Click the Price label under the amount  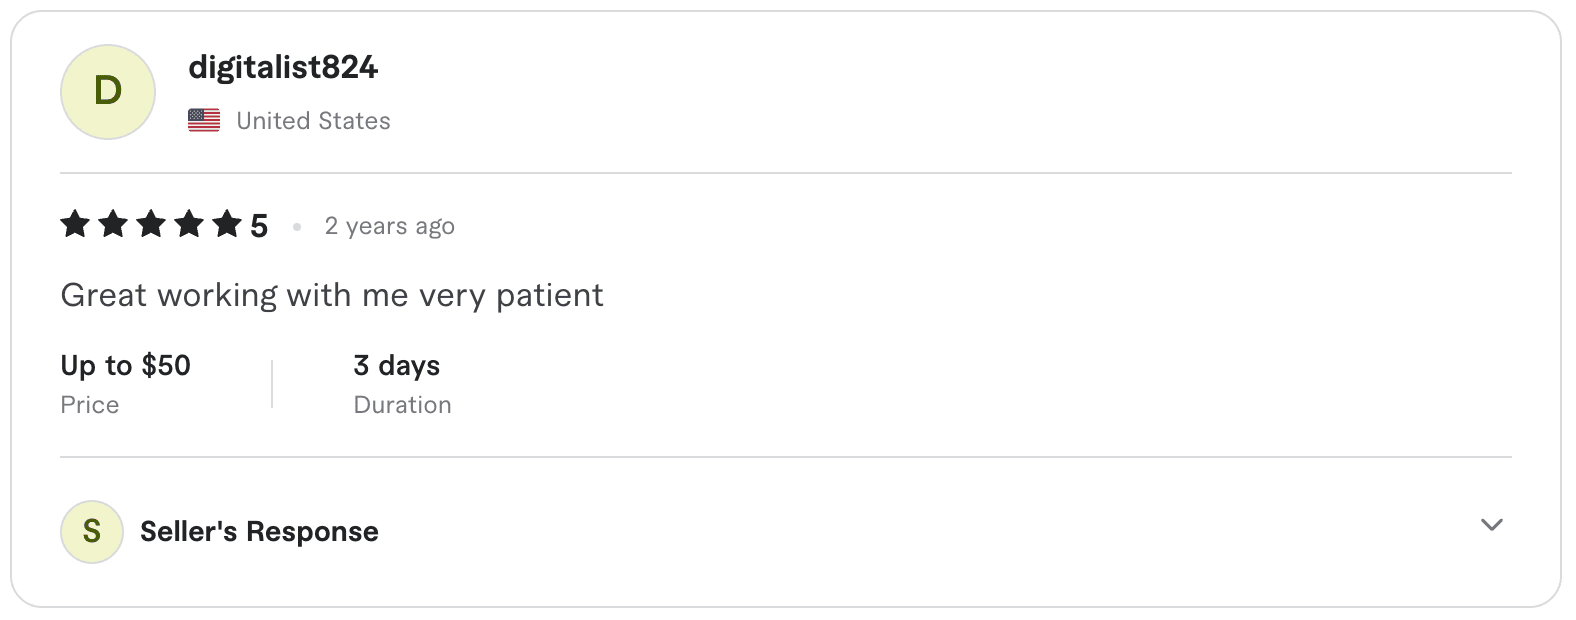pyautogui.click(x=90, y=405)
